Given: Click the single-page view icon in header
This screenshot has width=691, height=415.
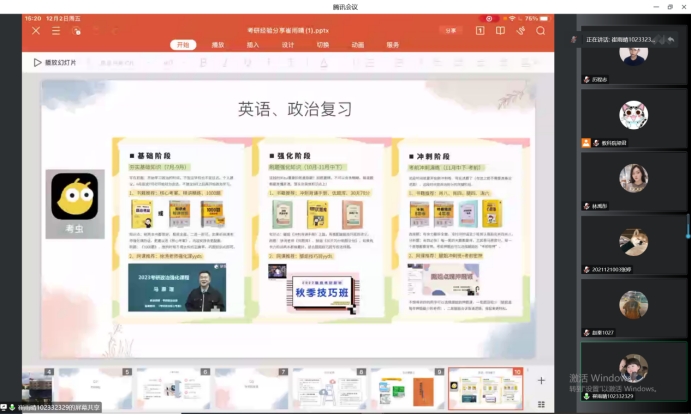Looking at the screenshot, I should [x=479, y=31].
